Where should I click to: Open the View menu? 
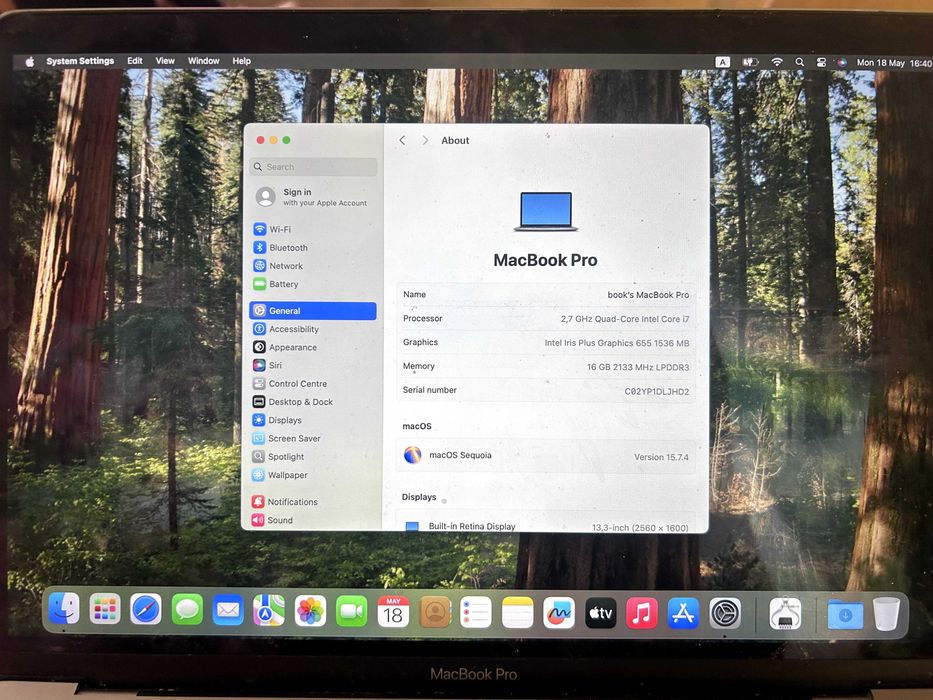coord(165,61)
